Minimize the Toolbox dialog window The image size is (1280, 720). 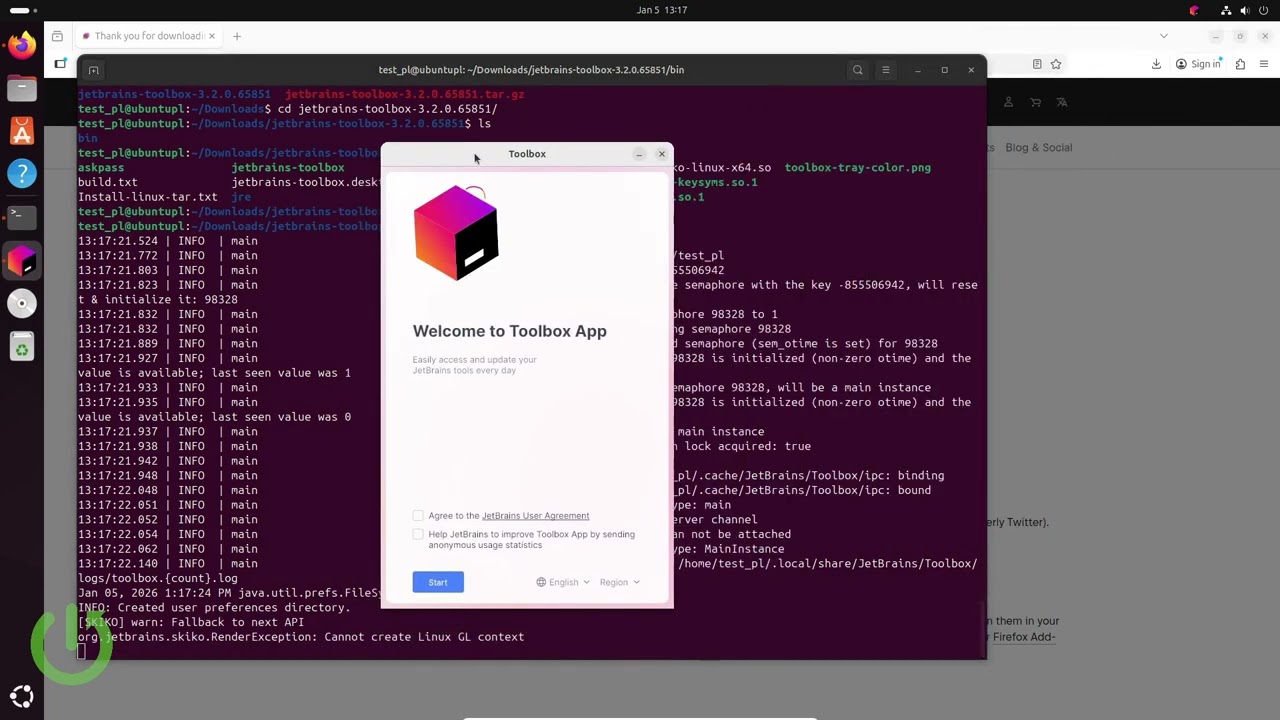point(639,154)
